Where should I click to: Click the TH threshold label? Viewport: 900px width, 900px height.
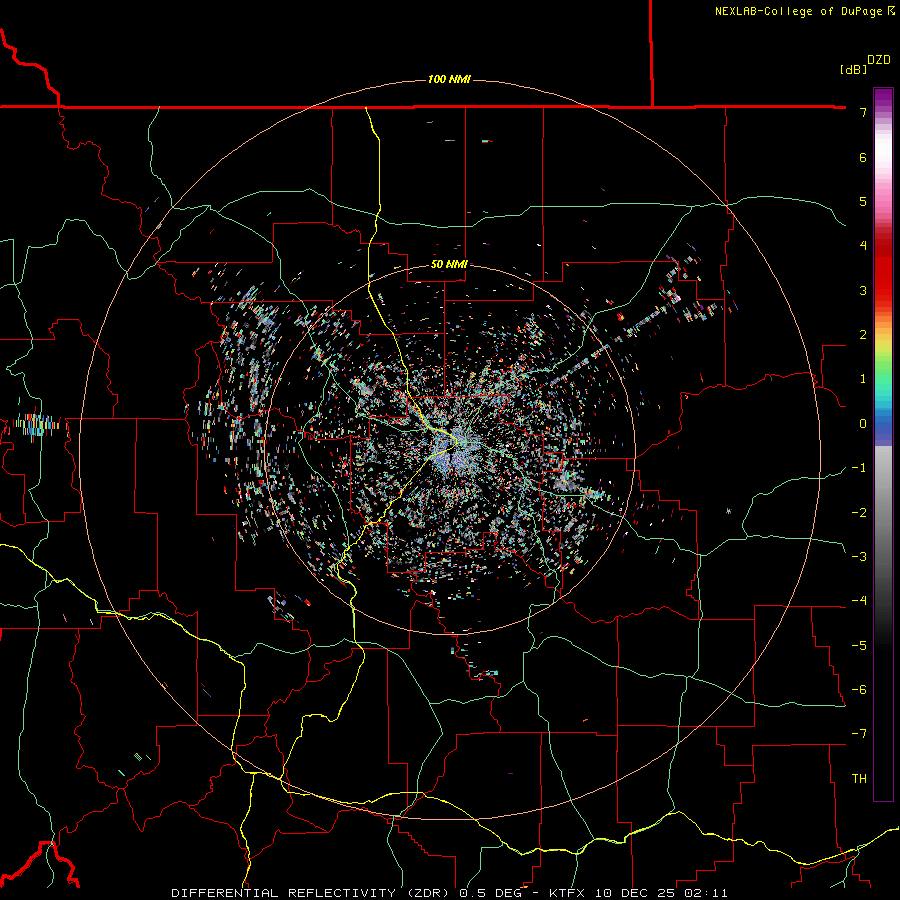pyautogui.click(x=859, y=779)
